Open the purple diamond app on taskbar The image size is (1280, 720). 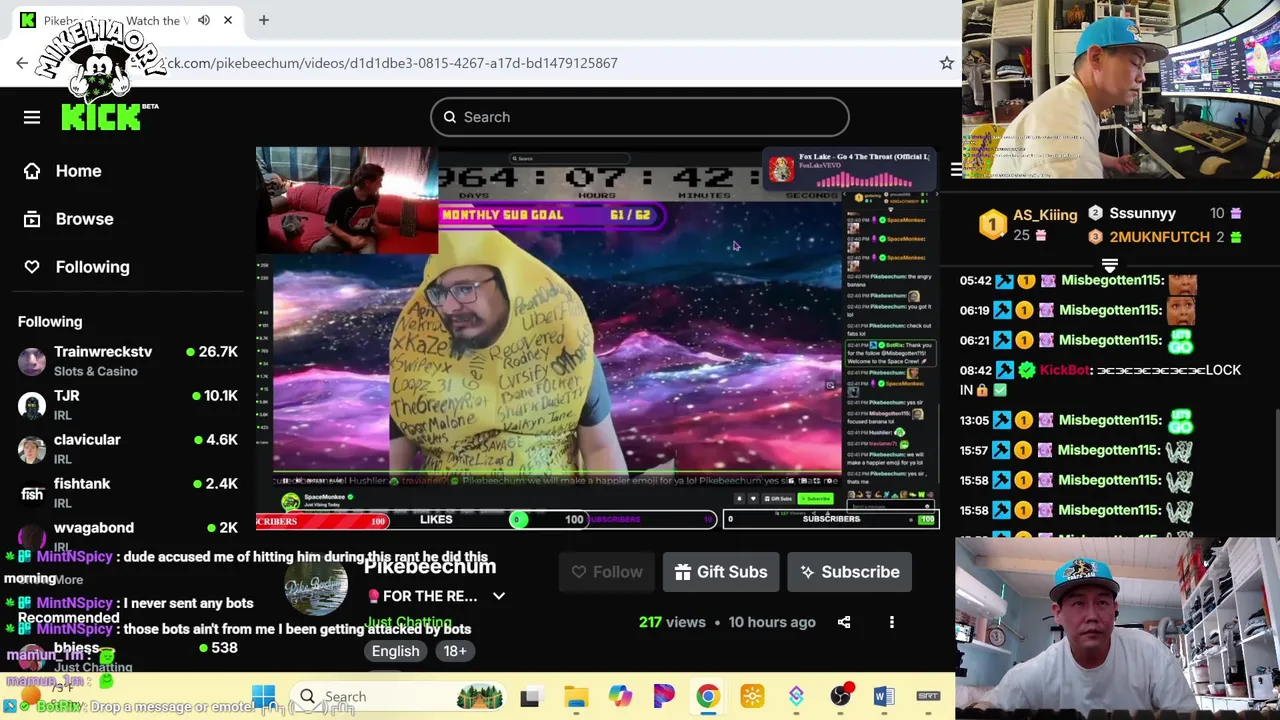pyautogui.click(x=796, y=697)
